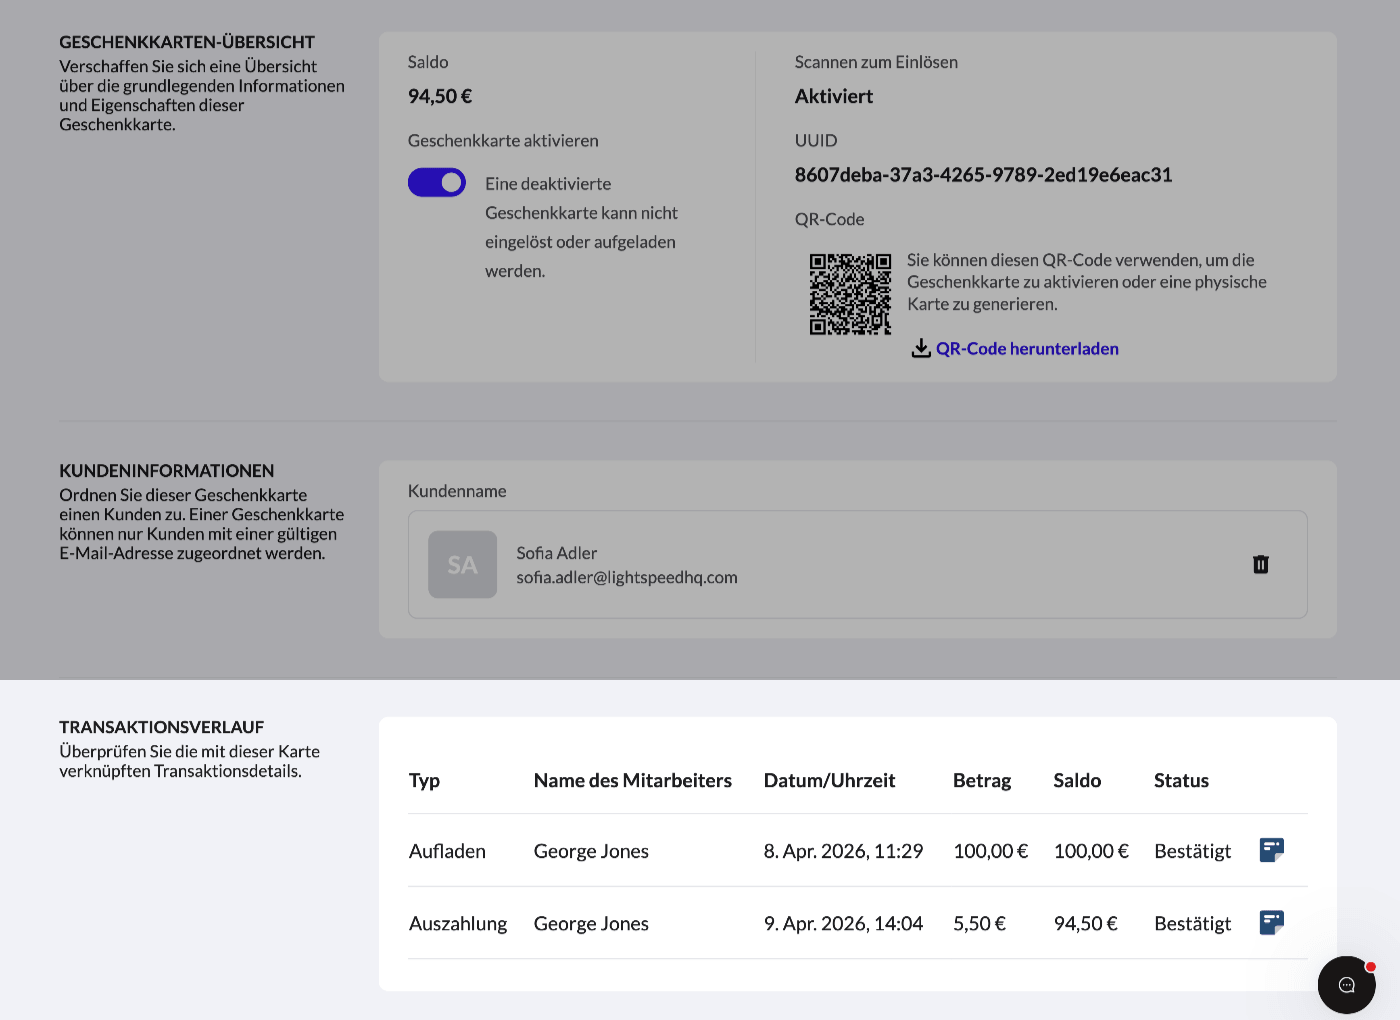Click the Betrag column header
The width and height of the screenshot is (1400, 1020).
coord(982,780)
